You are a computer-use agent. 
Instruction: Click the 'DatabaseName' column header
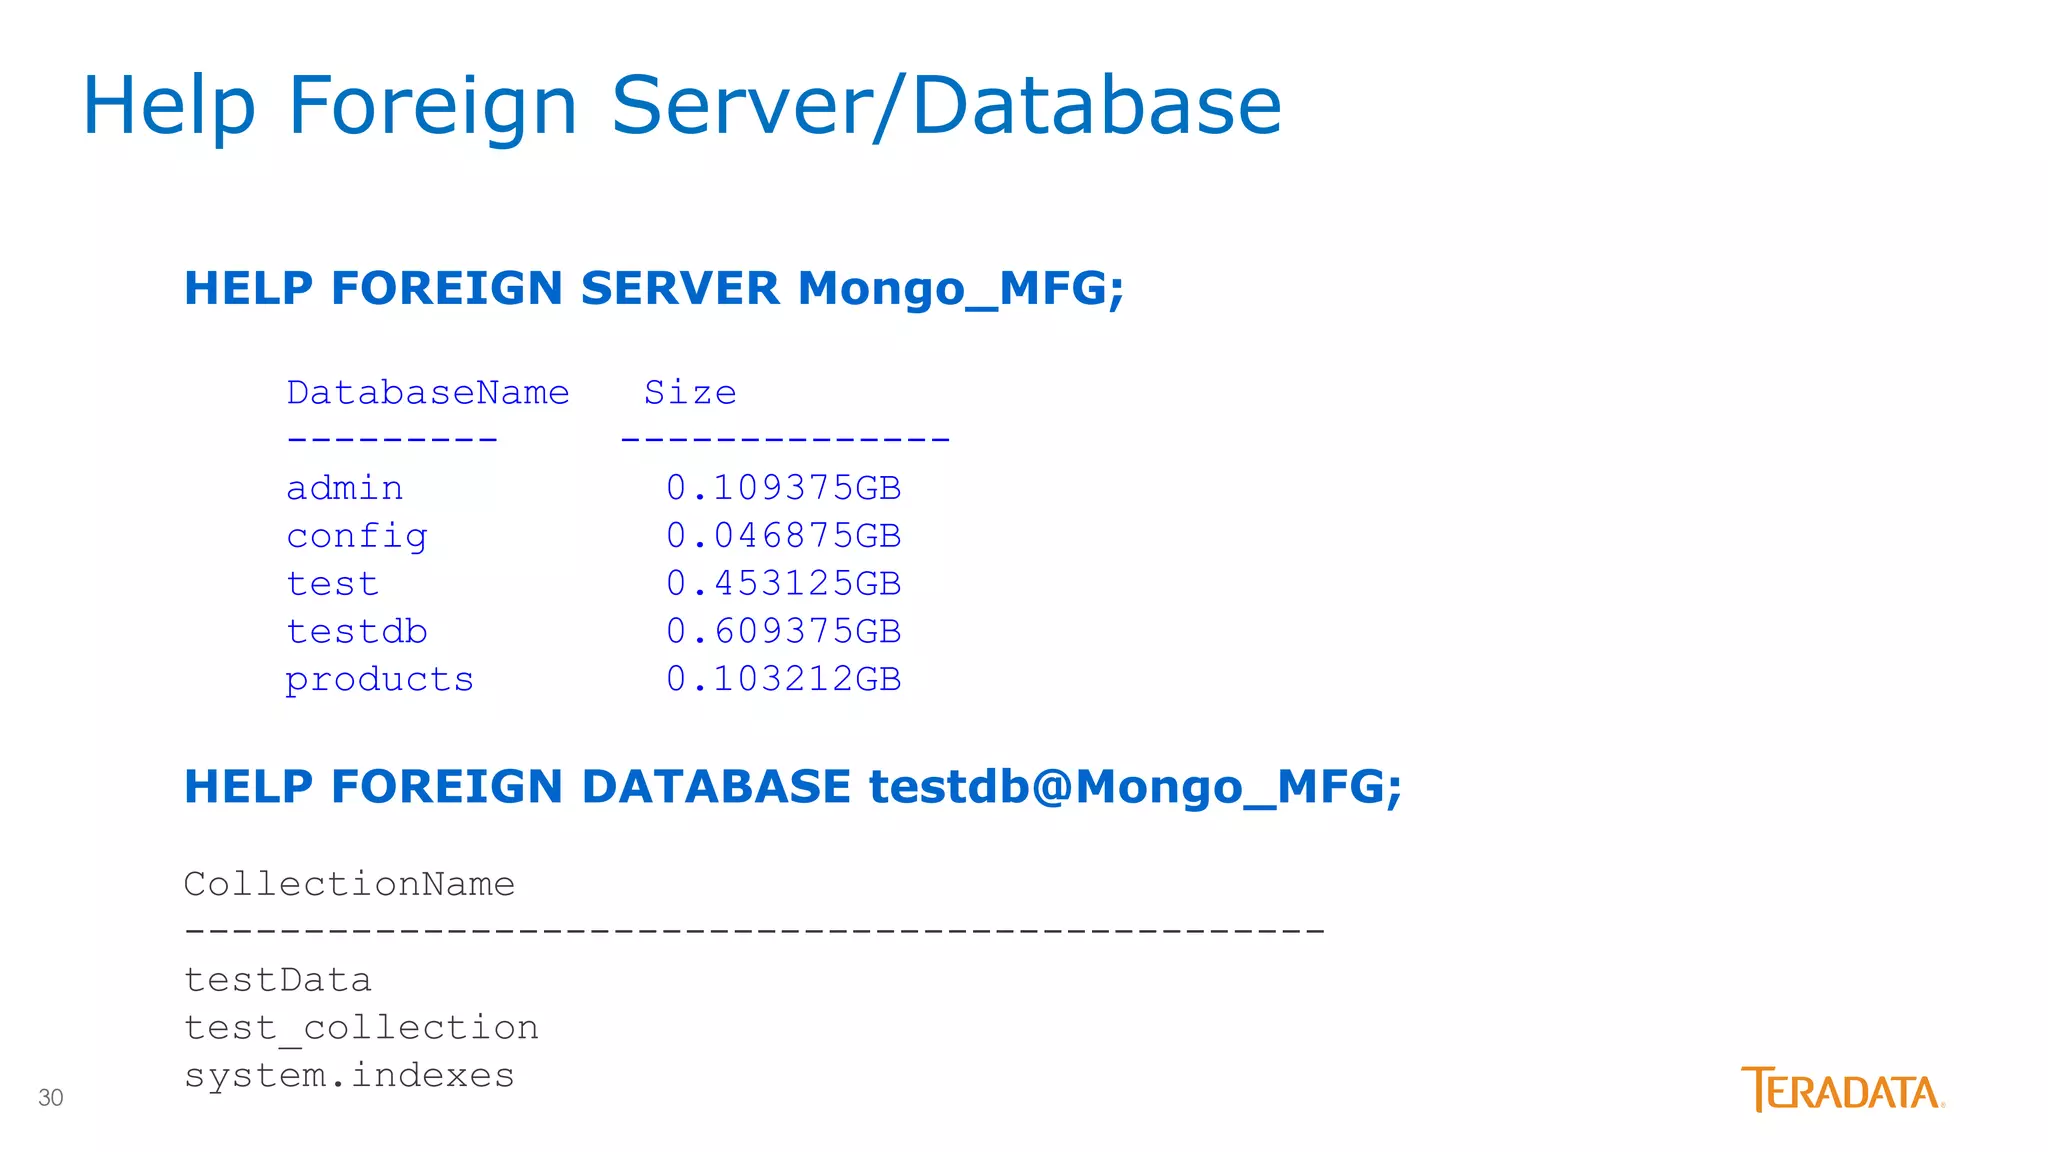click(428, 392)
